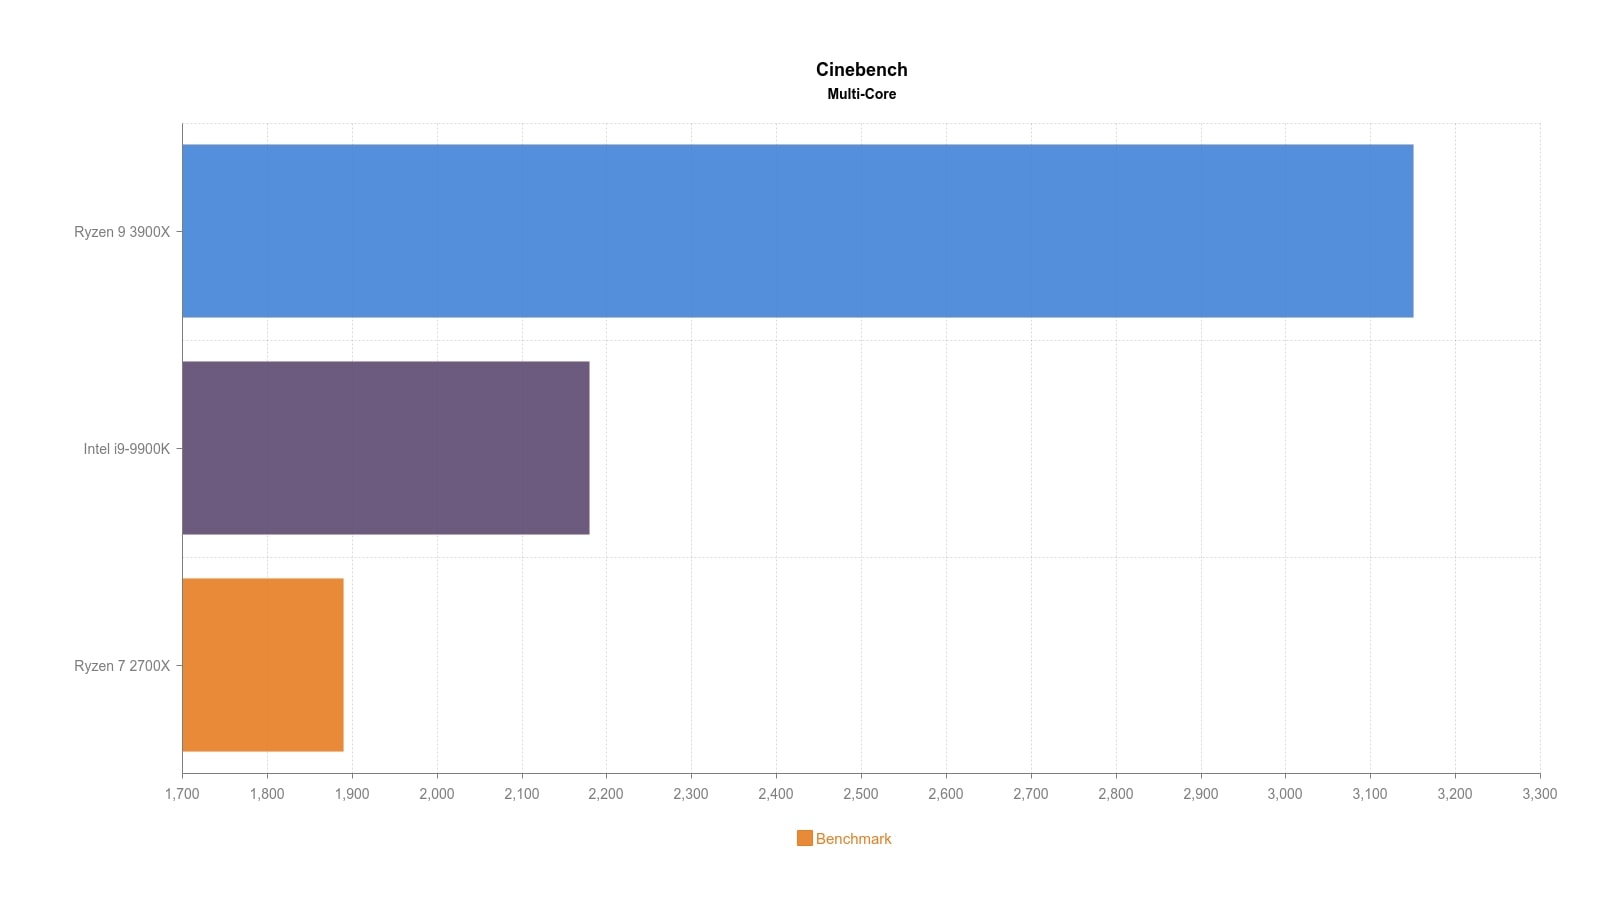Select the Ryzen 7 2700X axis label
The image size is (1600, 900).
coord(122,666)
